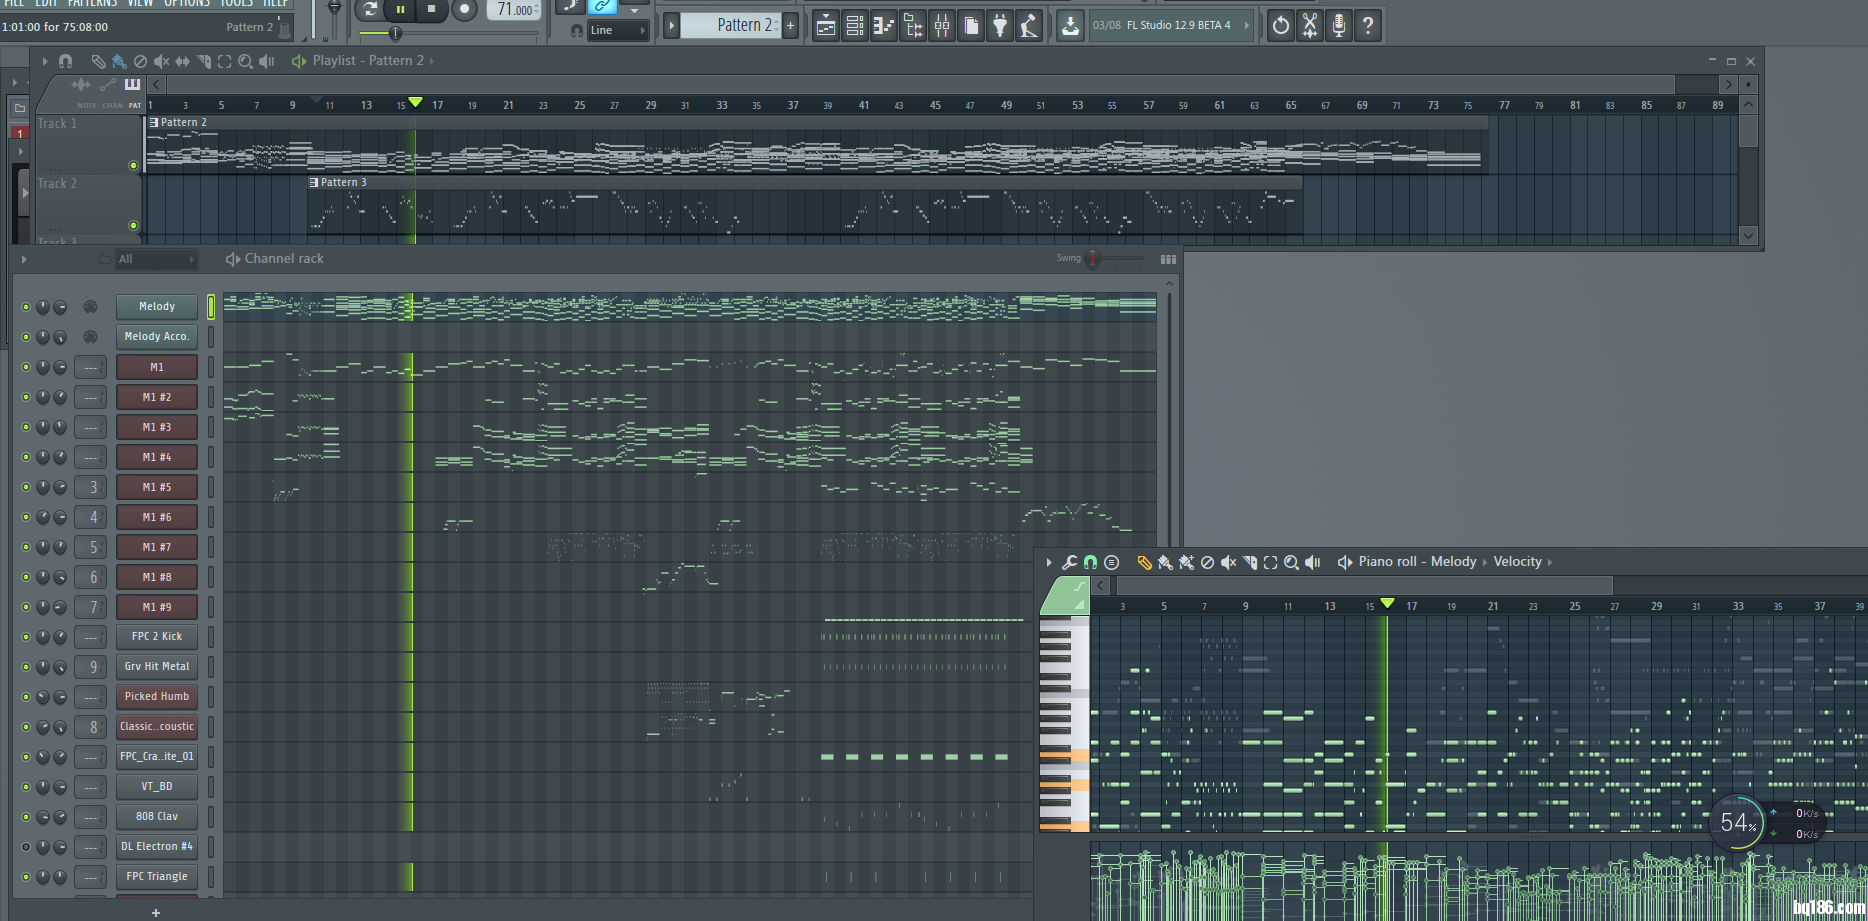
Task: Arm the round record button
Action: point(464,10)
